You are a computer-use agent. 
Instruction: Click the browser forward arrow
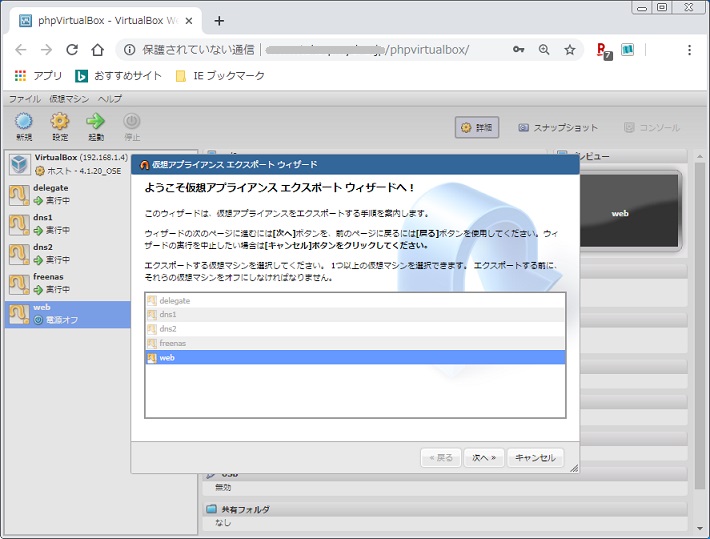click(x=46, y=49)
